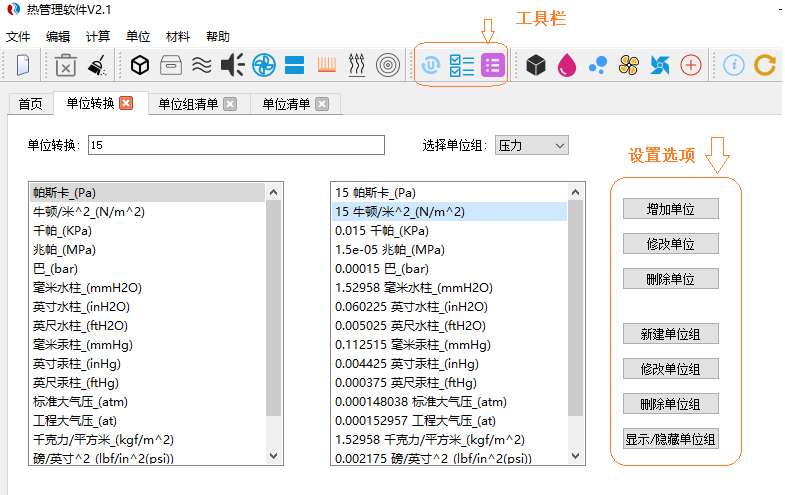The height and width of the screenshot is (495, 785).
Task: Click the 修改单位 button
Action: (x=670, y=244)
